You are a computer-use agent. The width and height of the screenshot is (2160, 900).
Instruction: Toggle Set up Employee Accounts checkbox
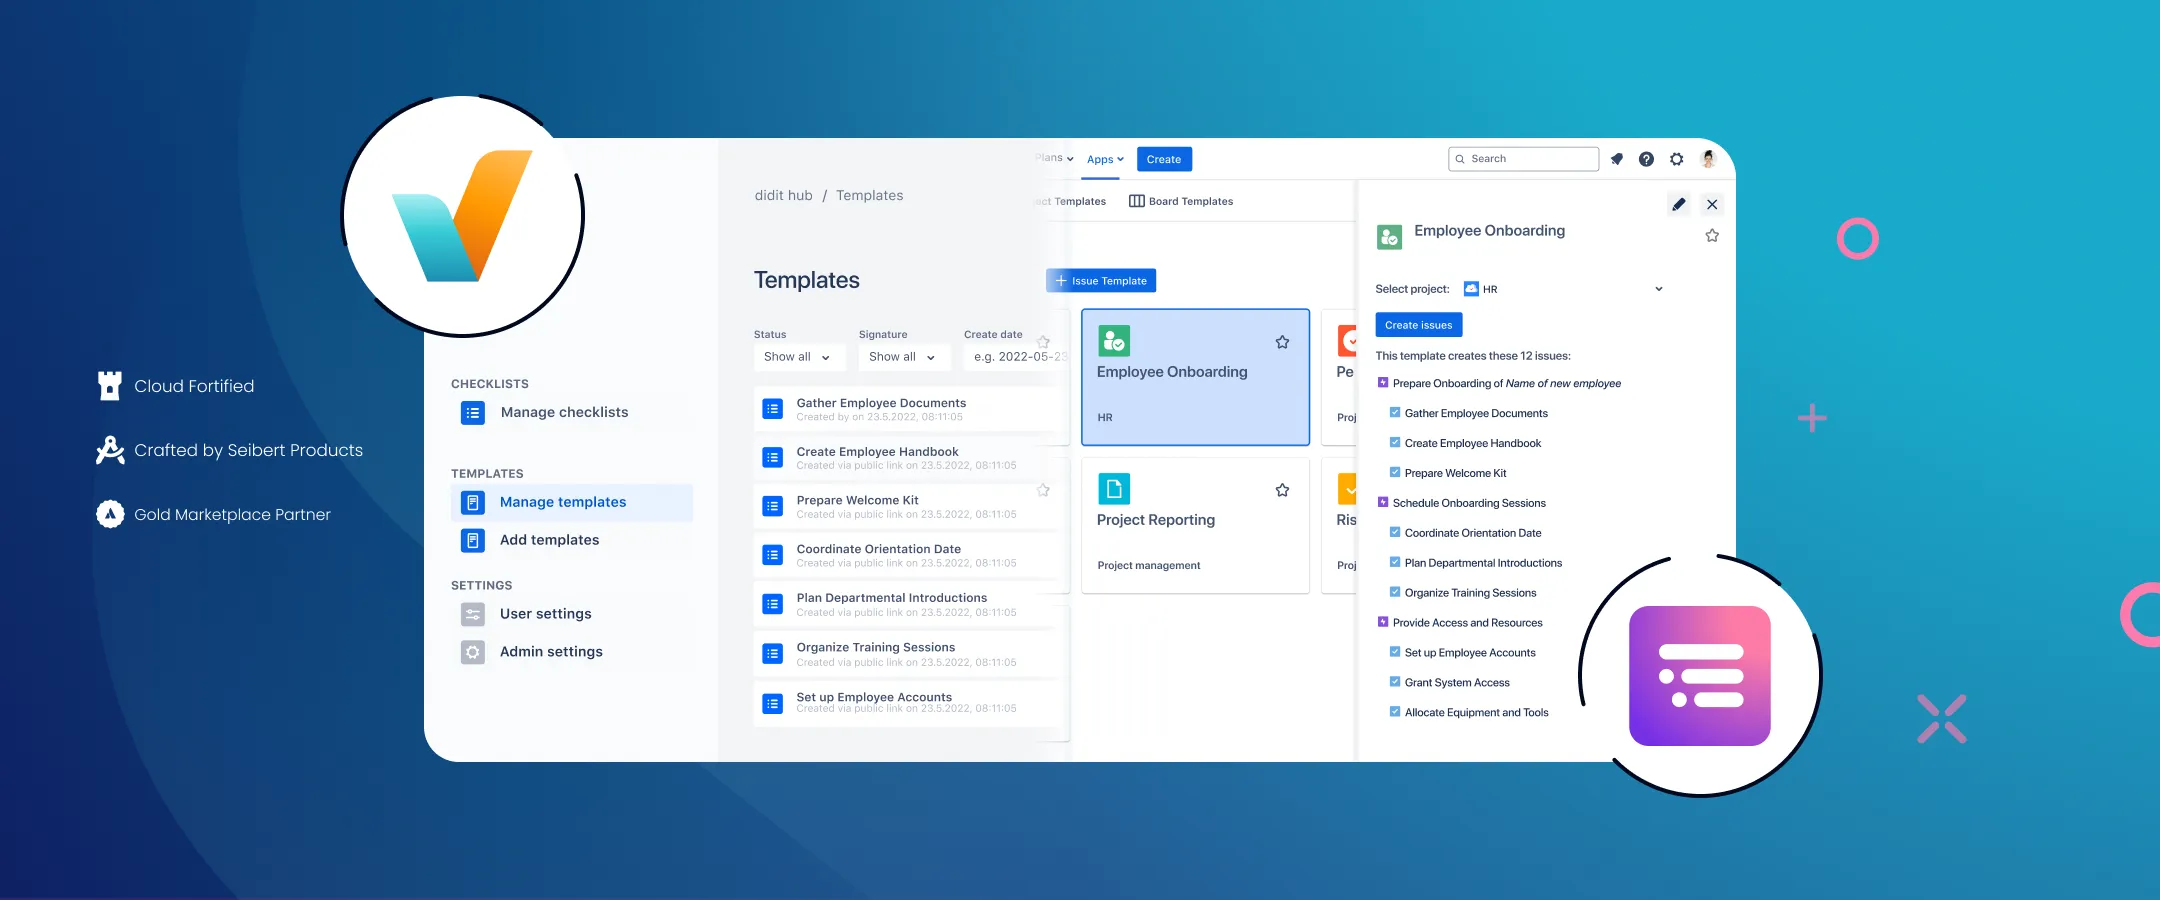click(1395, 652)
